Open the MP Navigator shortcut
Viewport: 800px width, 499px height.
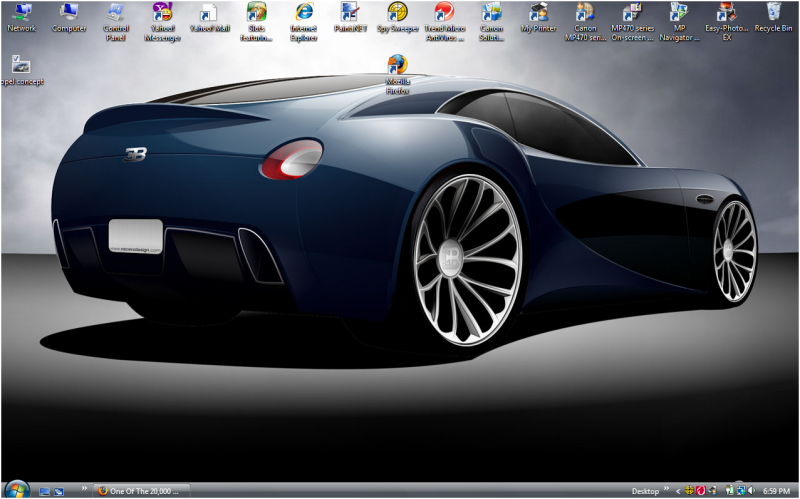[x=679, y=14]
